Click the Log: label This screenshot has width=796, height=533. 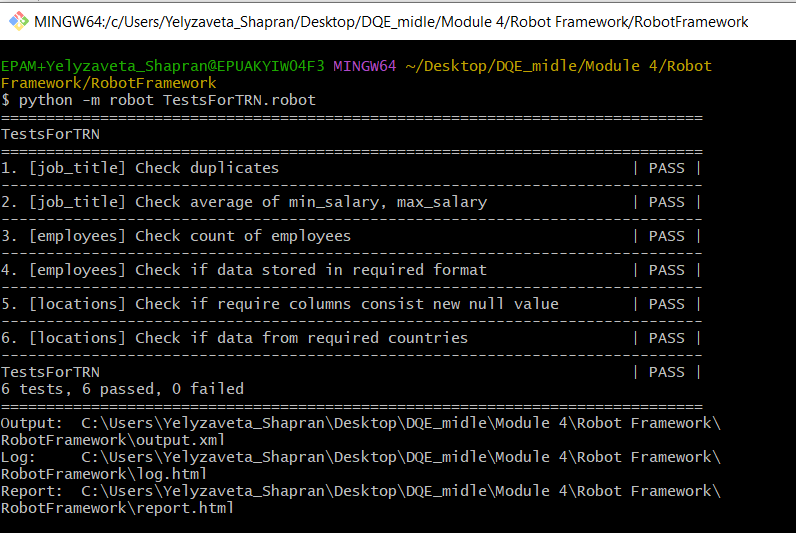[x=18, y=457]
